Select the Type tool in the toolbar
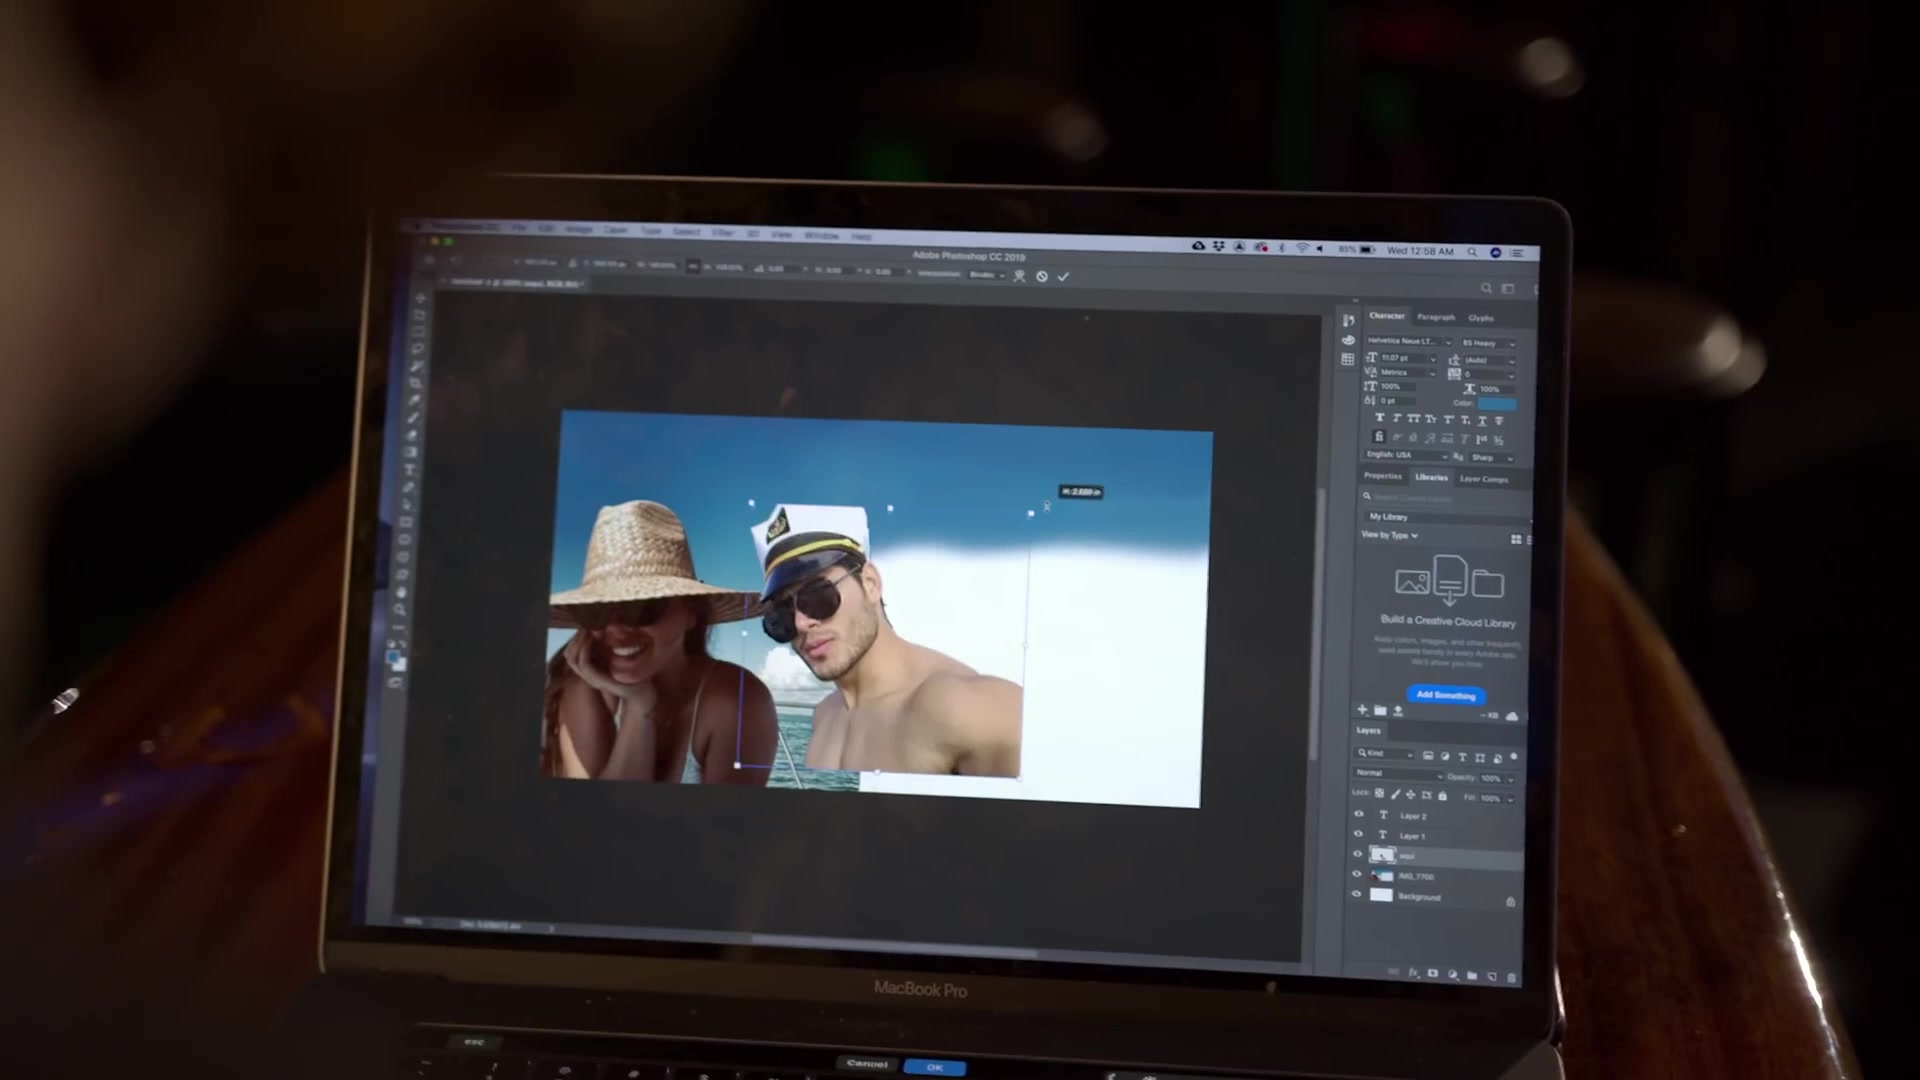The width and height of the screenshot is (1920, 1080). coord(410,470)
